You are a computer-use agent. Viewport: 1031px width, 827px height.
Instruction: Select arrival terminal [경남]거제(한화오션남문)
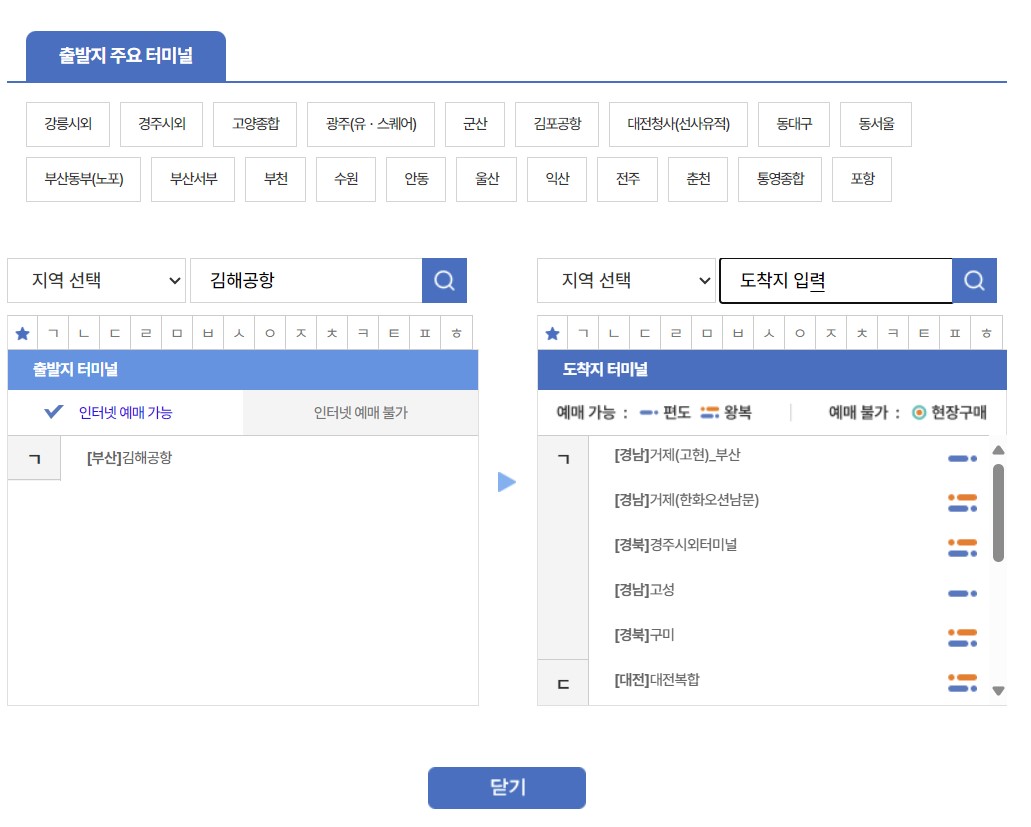(x=686, y=500)
